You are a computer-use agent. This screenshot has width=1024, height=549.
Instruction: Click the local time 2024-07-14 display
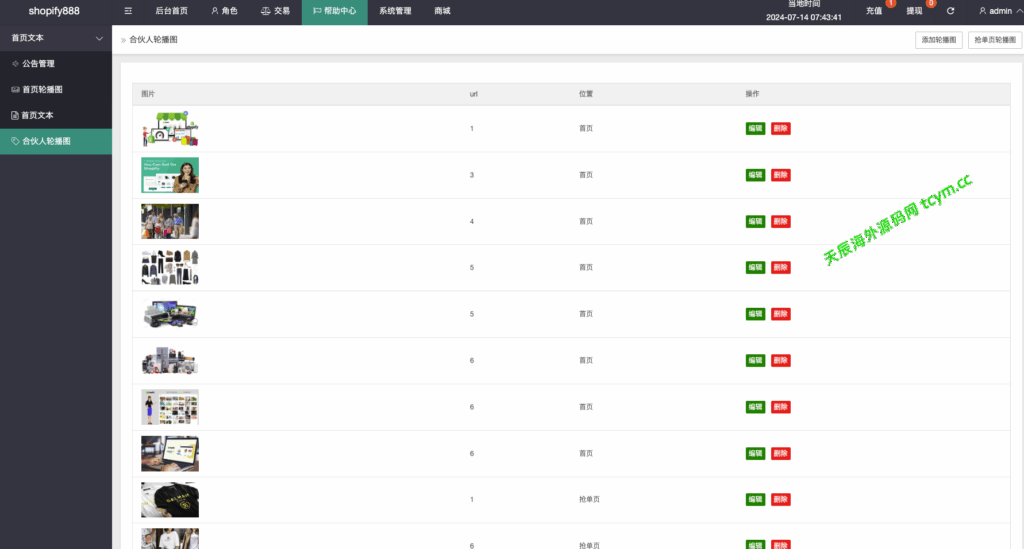tap(804, 18)
